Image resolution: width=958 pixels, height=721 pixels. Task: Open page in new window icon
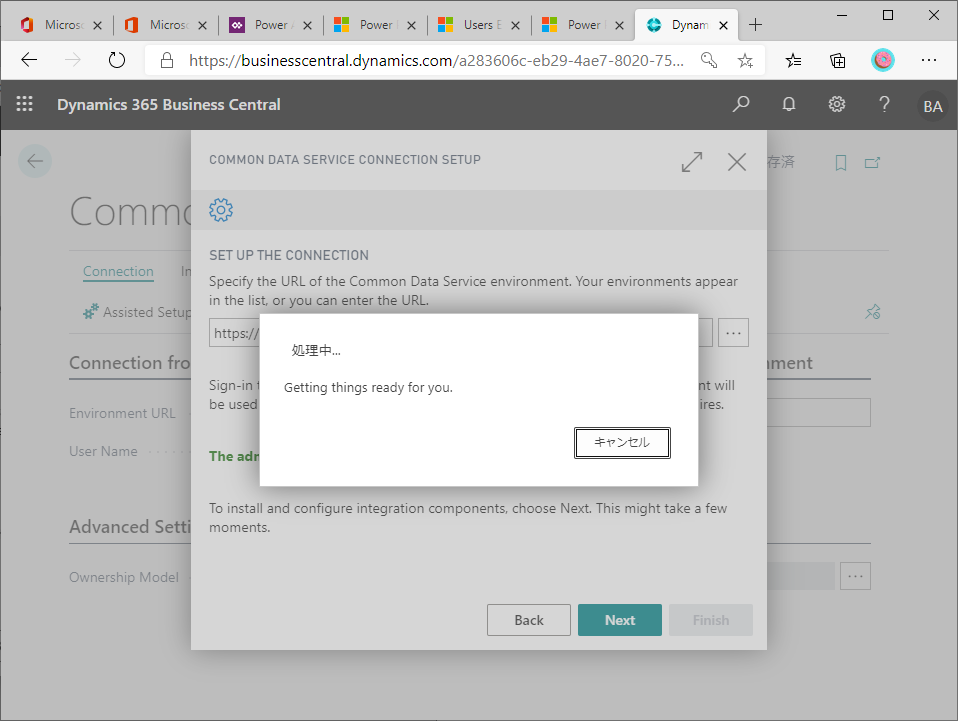(872, 163)
